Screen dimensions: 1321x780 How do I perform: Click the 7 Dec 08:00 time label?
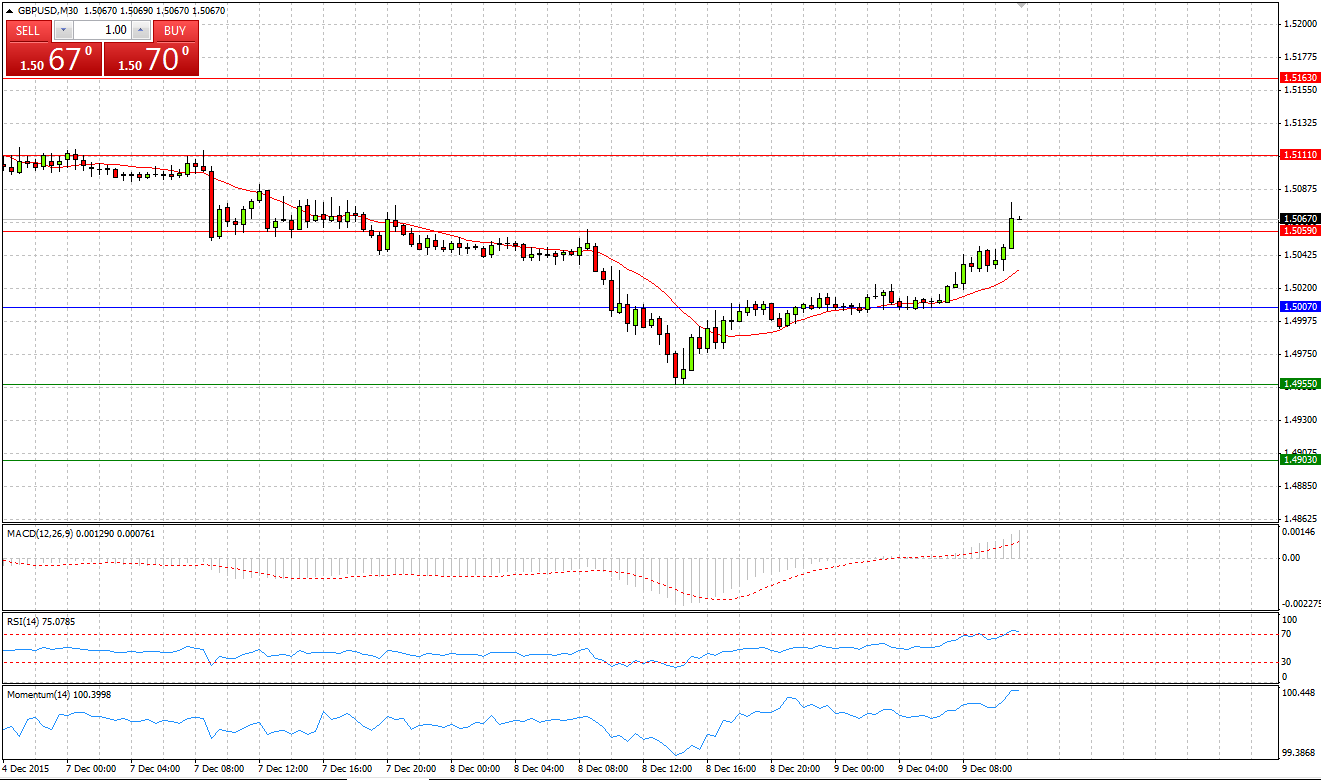[221, 769]
